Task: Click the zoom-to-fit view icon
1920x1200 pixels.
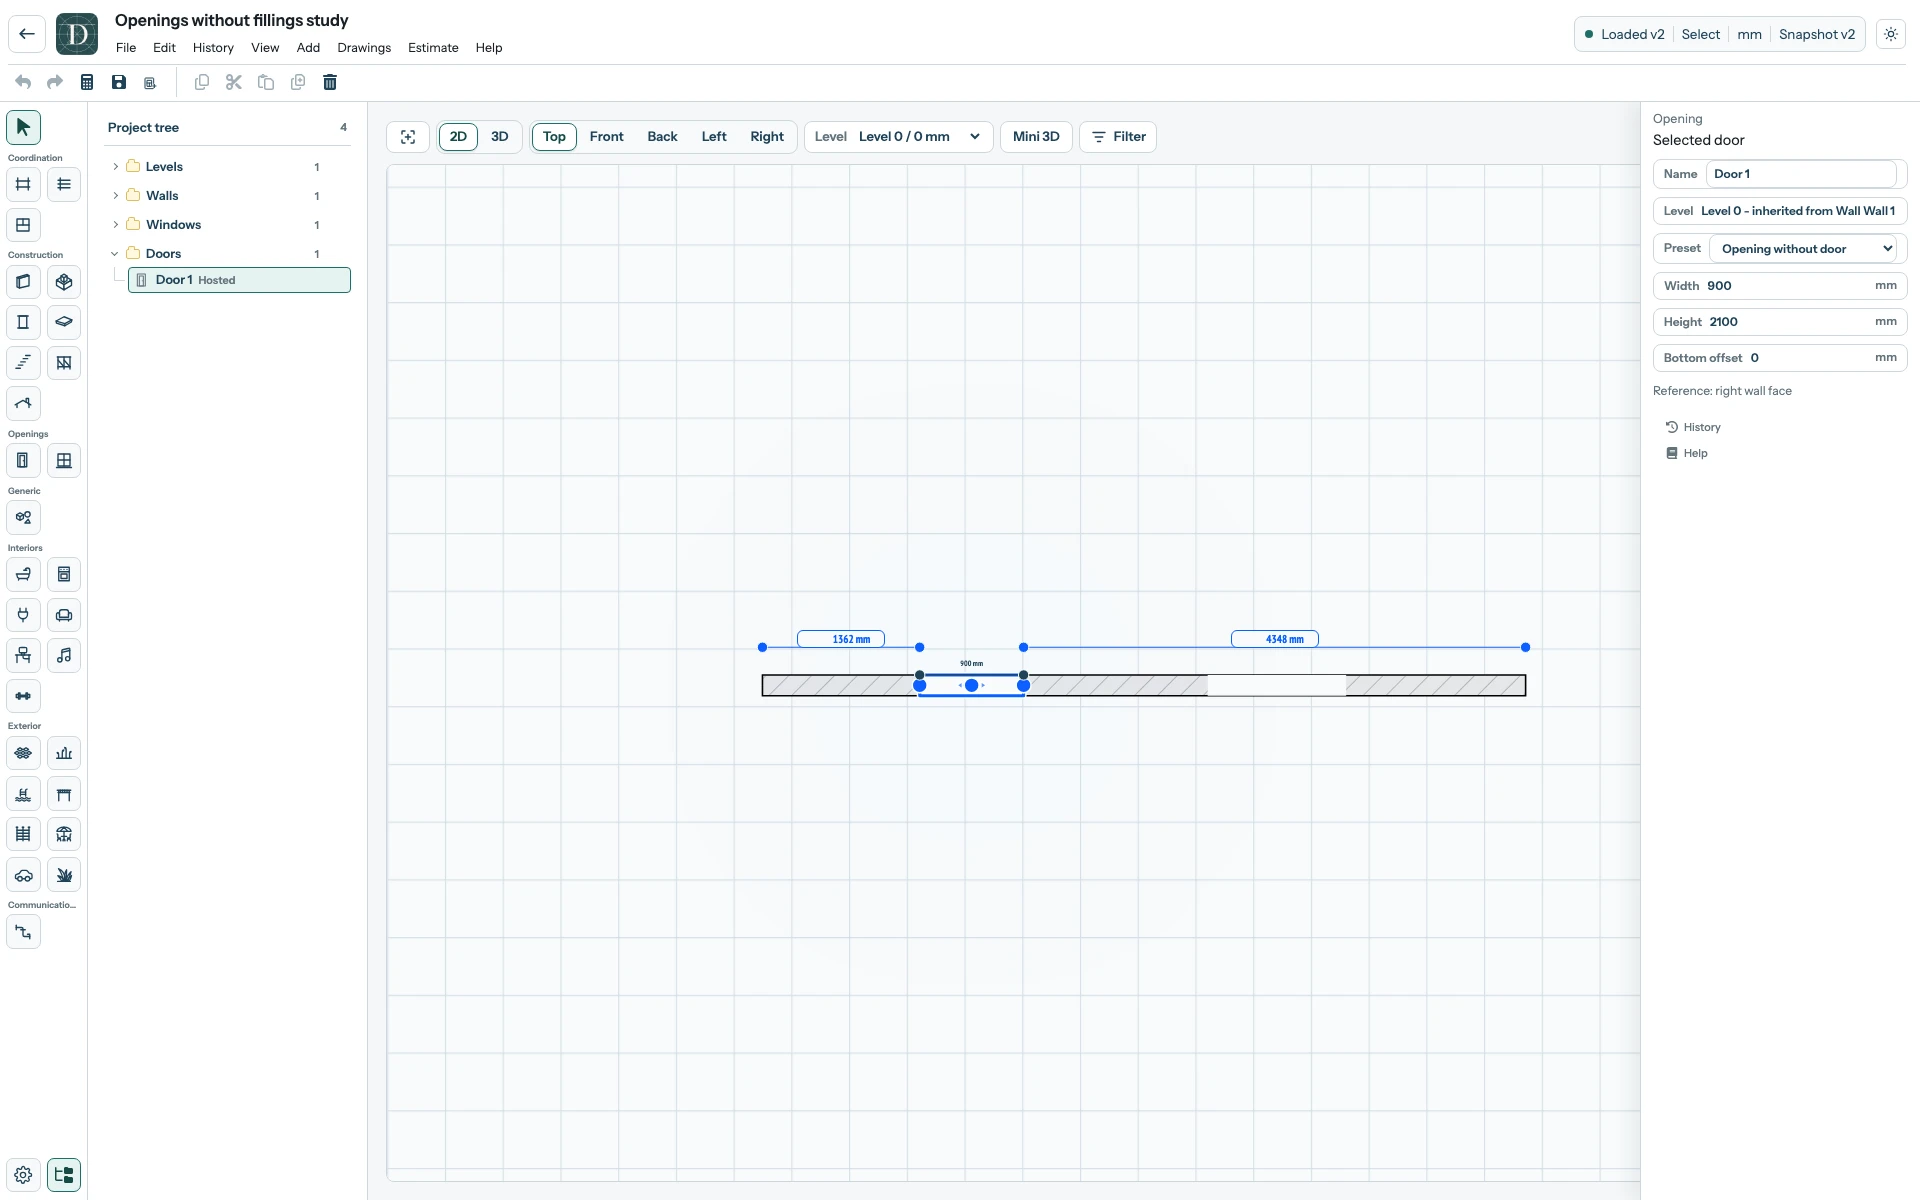Action: pos(408,137)
